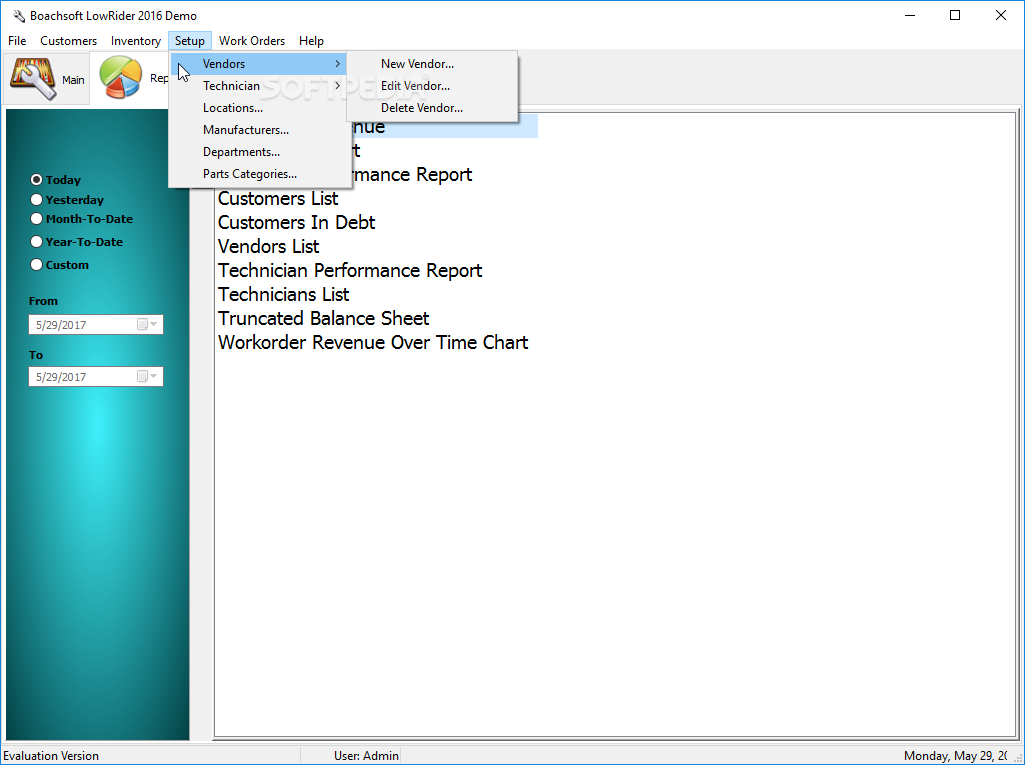Open the Work Orders menu
Image resolution: width=1025 pixels, height=765 pixels.
[252, 41]
